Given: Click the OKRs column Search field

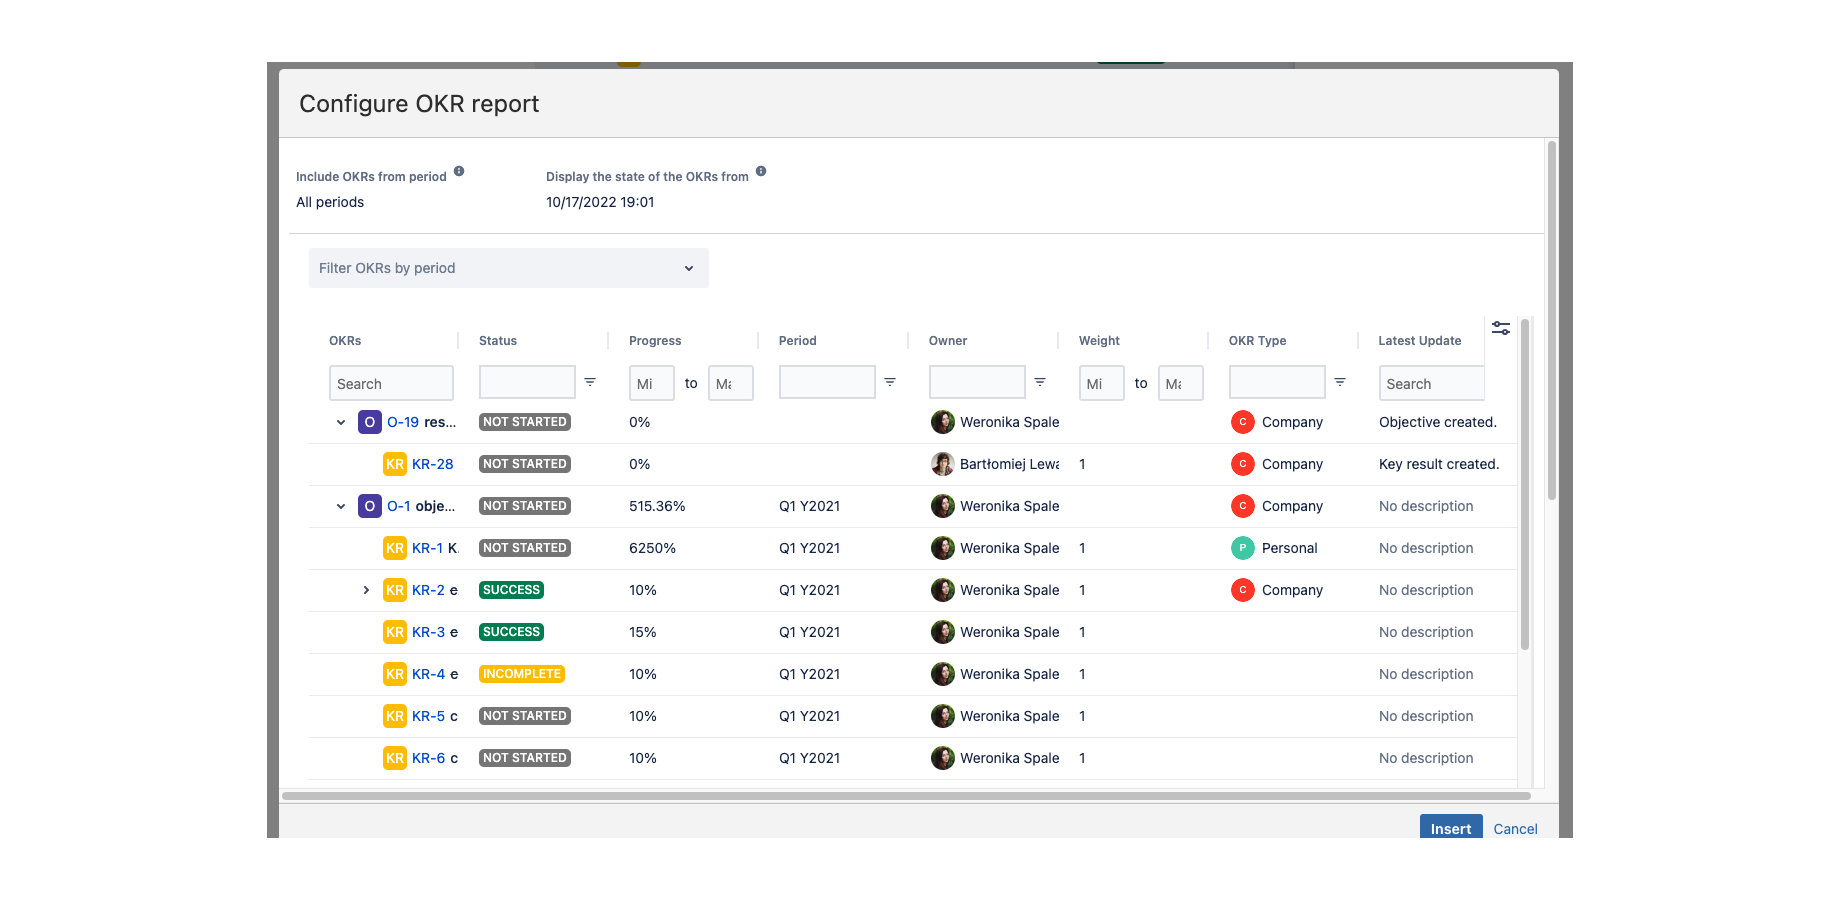Looking at the screenshot, I should pyautogui.click(x=391, y=383).
